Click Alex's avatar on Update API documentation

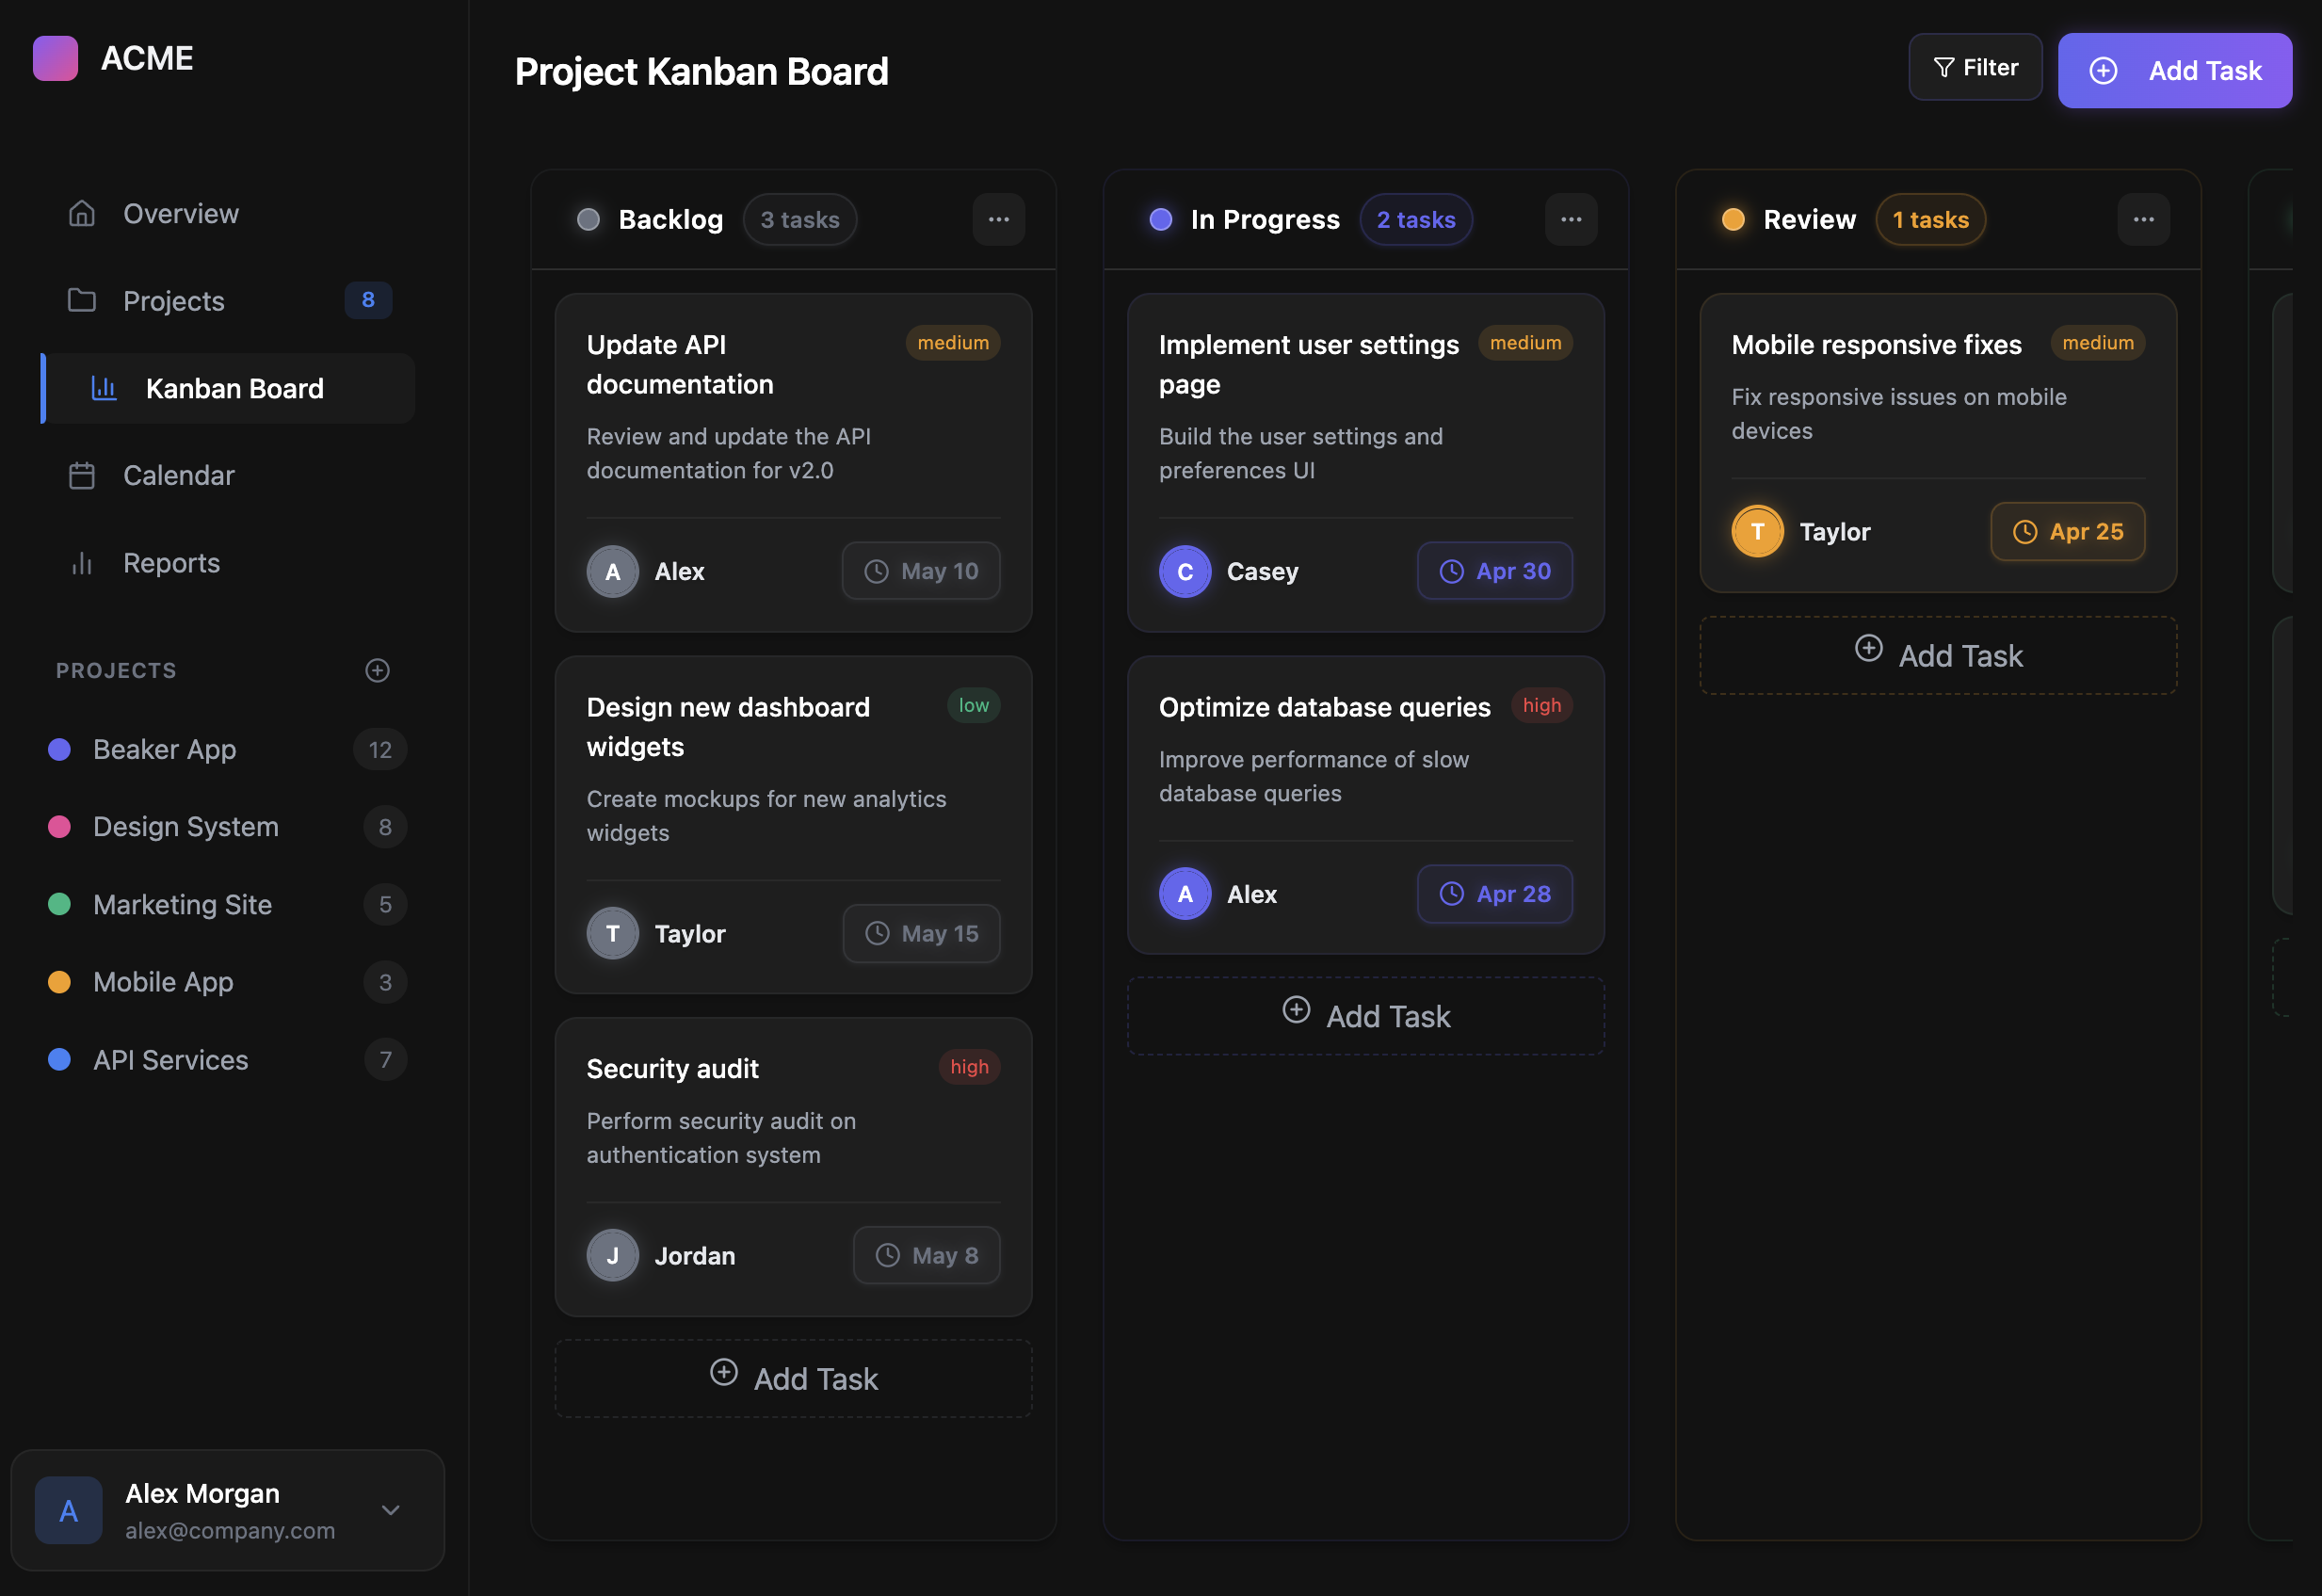[612, 571]
